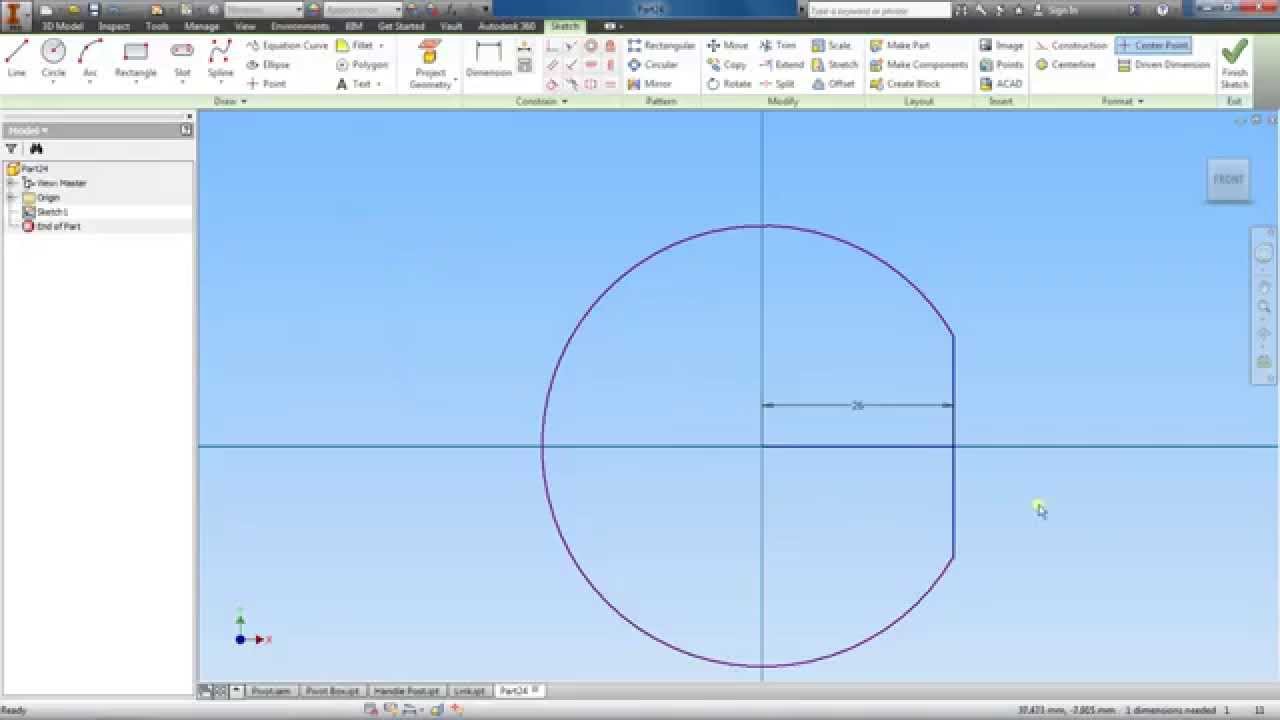Use the Stretch tool
Viewport: 1280px width, 720px height.
(835, 64)
